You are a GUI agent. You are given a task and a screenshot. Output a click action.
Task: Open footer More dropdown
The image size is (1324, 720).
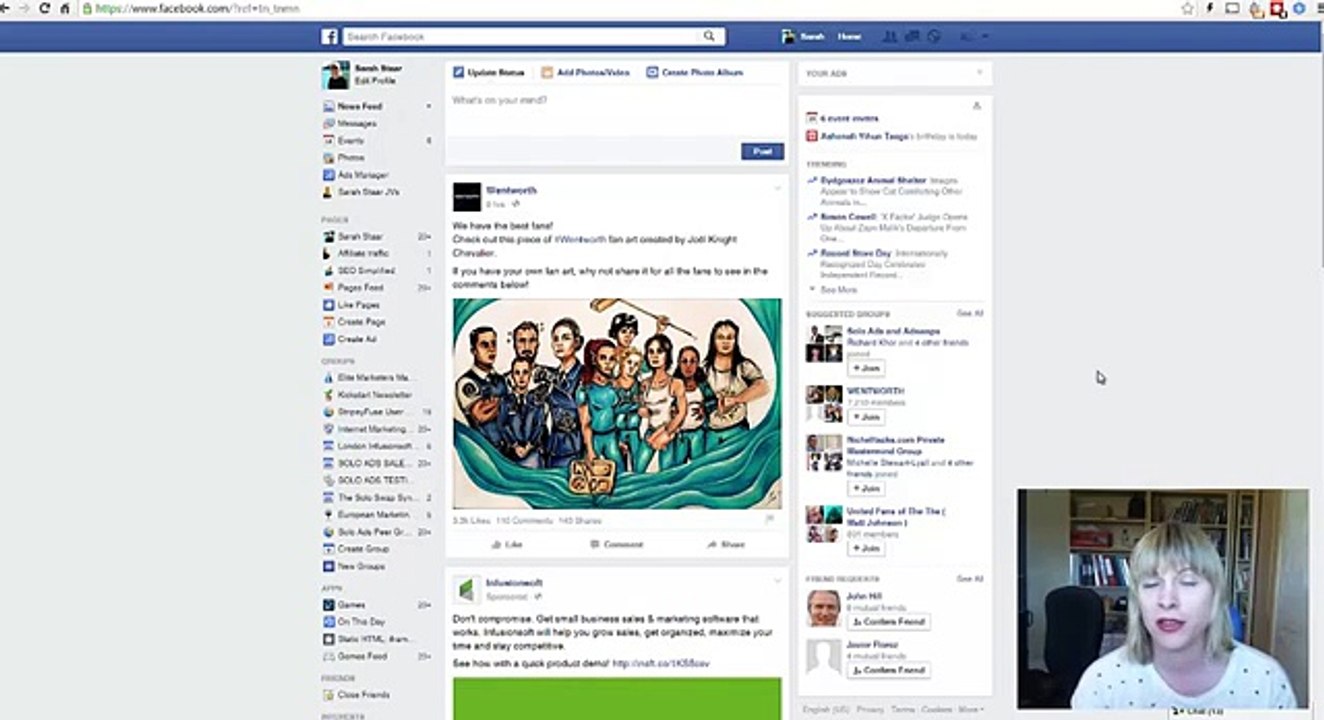pos(971,709)
